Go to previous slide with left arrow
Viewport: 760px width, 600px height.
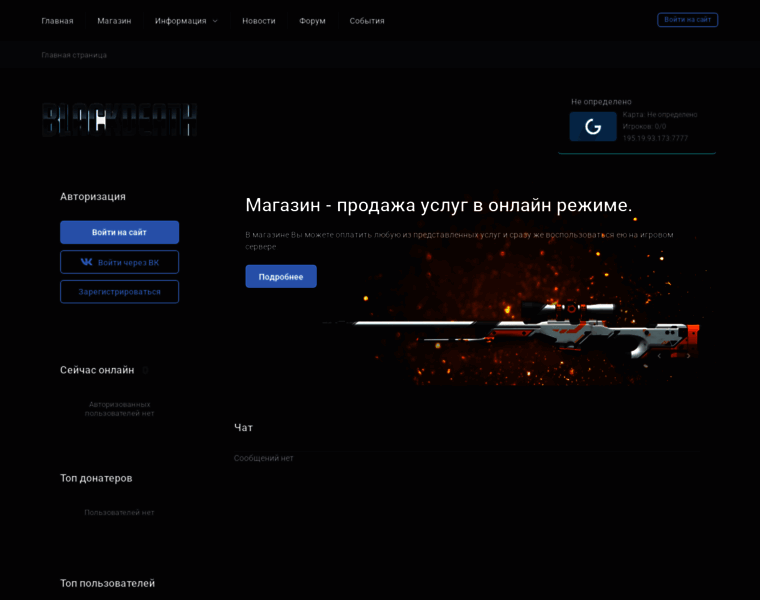tap(659, 356)
